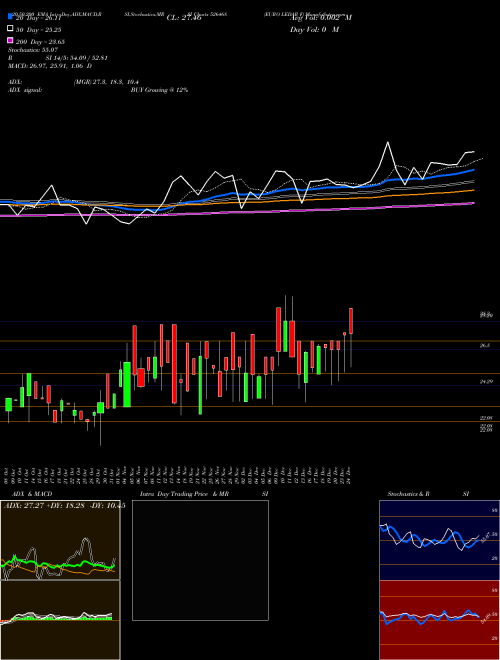Open the MACD histogram chart panel
Screen dimensions: 500x660
60,620
